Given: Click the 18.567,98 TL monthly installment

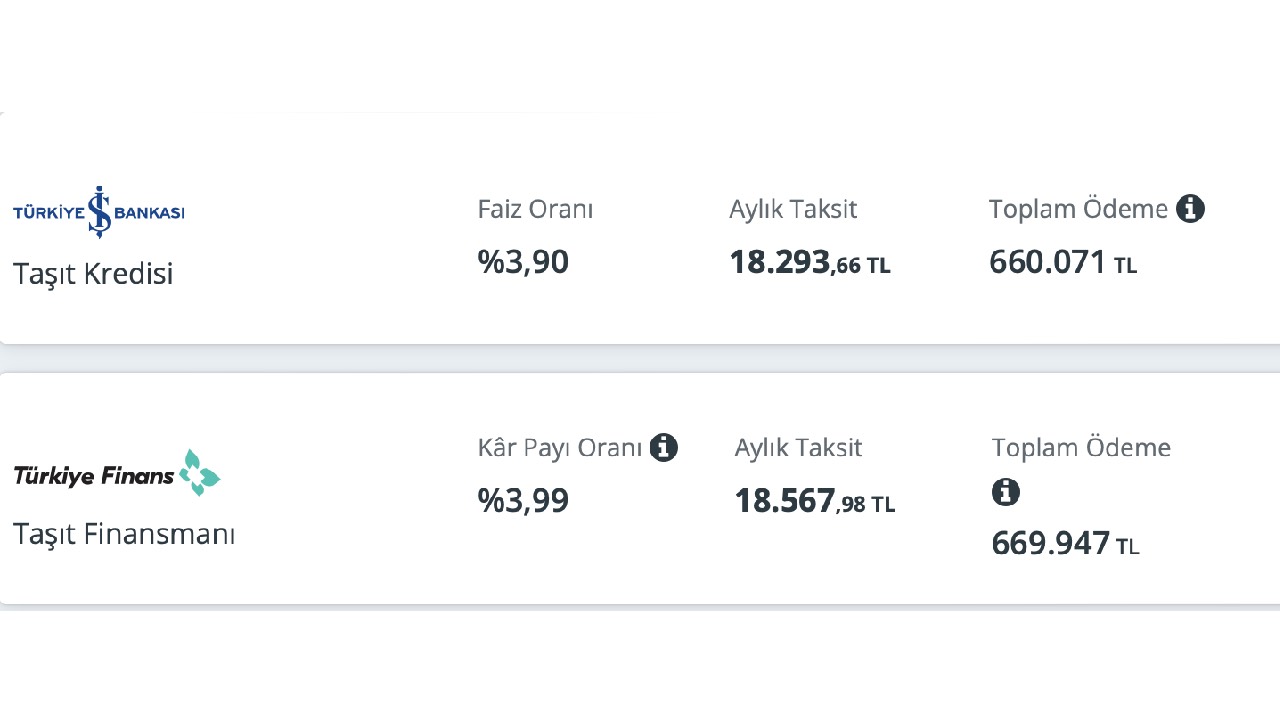Looking at the screenshot, I should [814, 501].
